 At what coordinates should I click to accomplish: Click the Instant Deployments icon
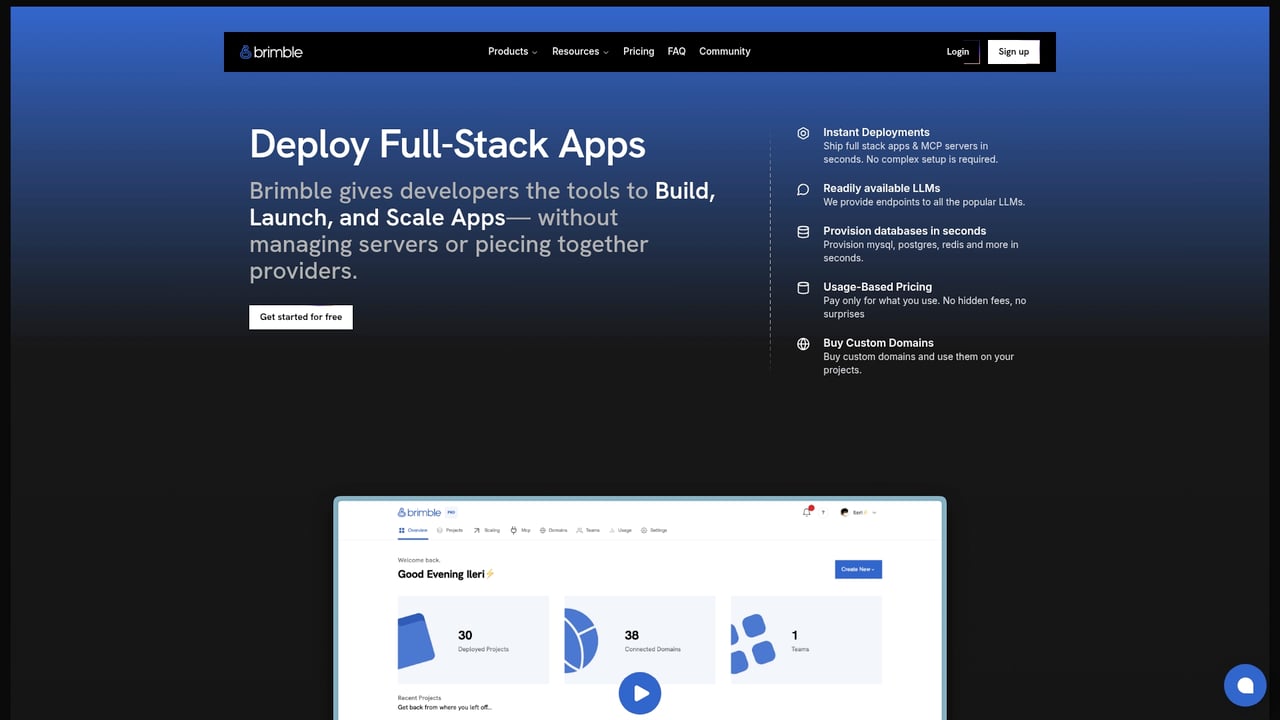click(803, 133)
